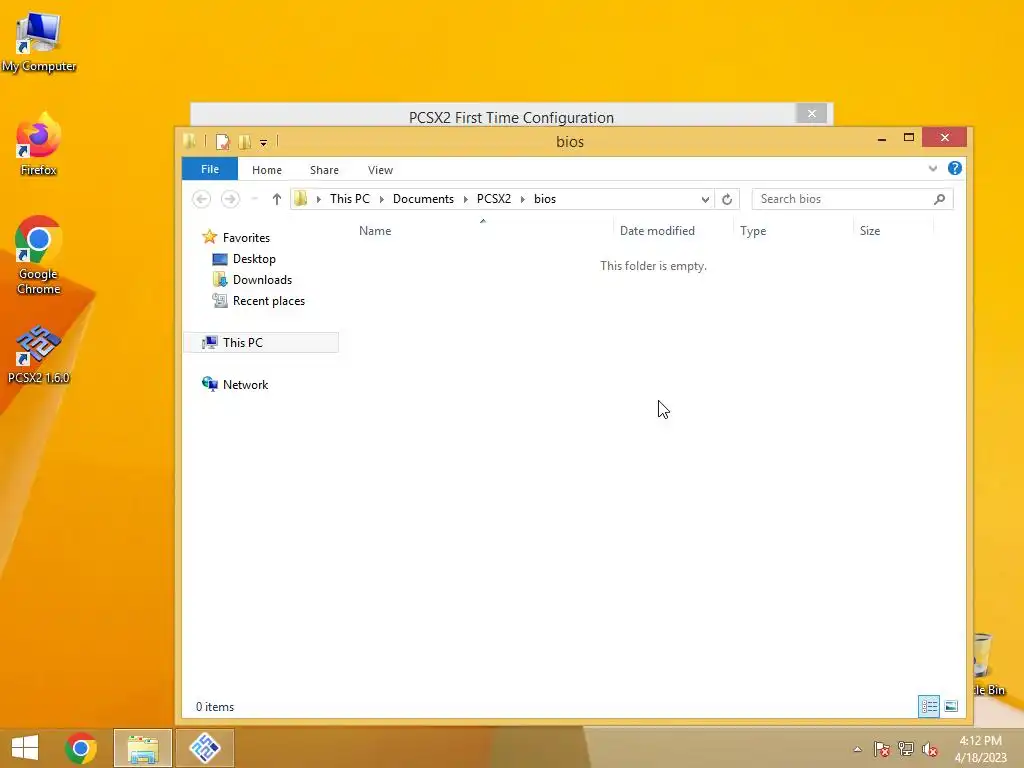Expand the path arrow after PCSX2
The width and height of the screenshot is (1024, 768).
[522, 199]
